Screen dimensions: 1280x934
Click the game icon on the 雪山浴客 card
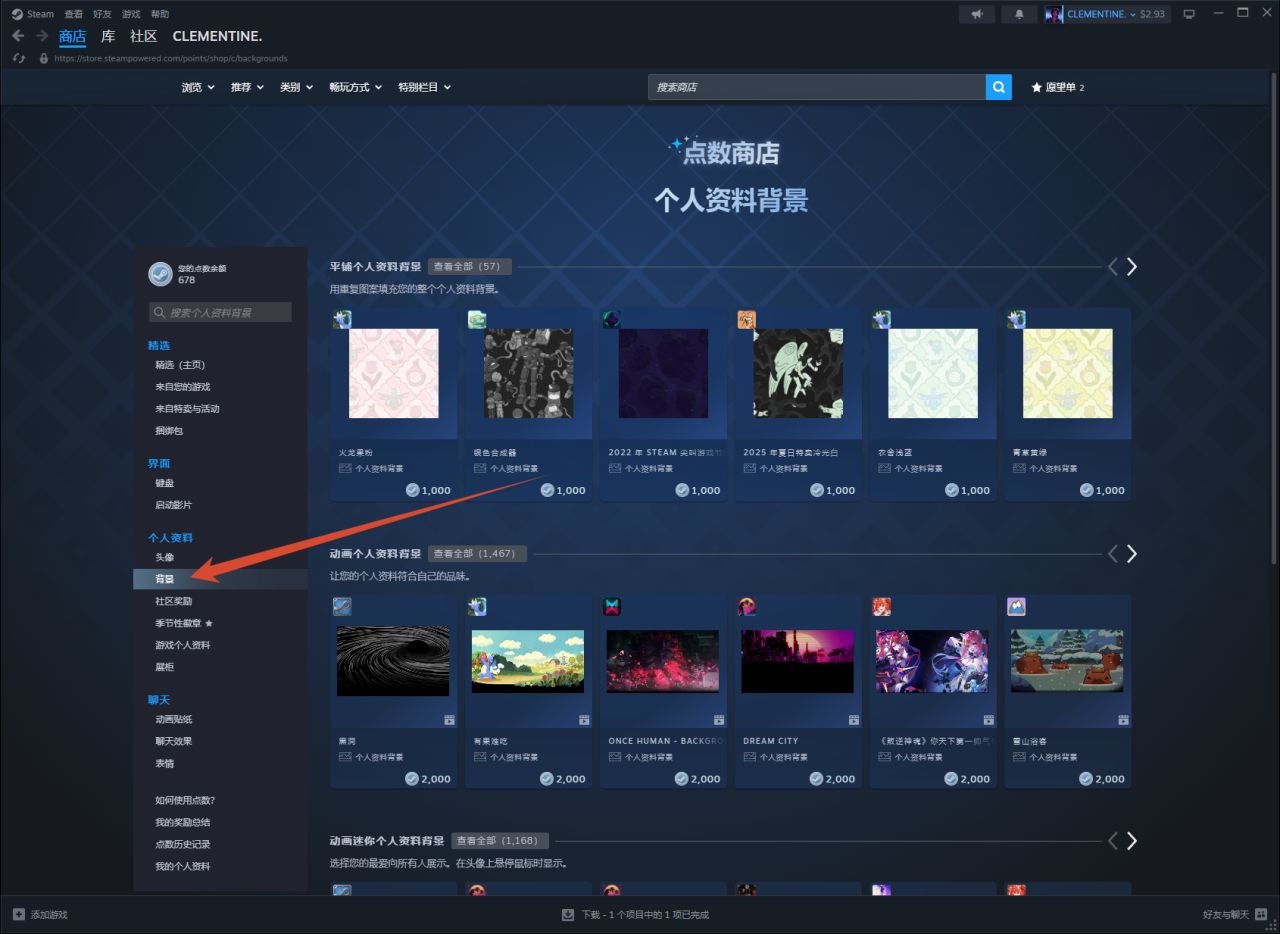(1016, 606)
